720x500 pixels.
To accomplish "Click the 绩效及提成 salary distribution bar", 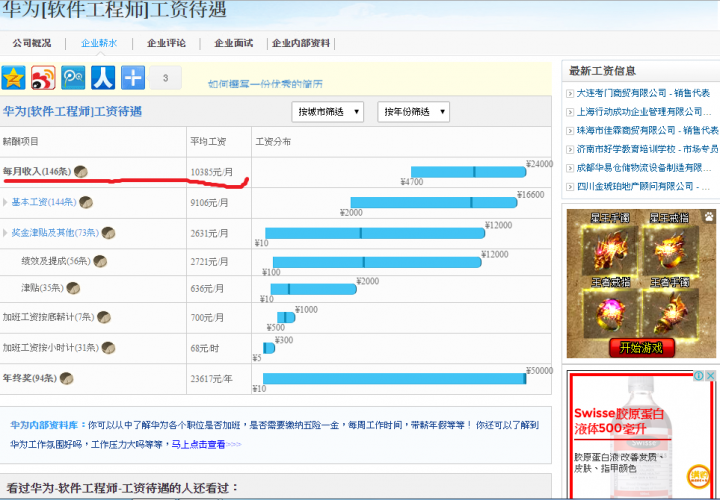I will point(377,262).
